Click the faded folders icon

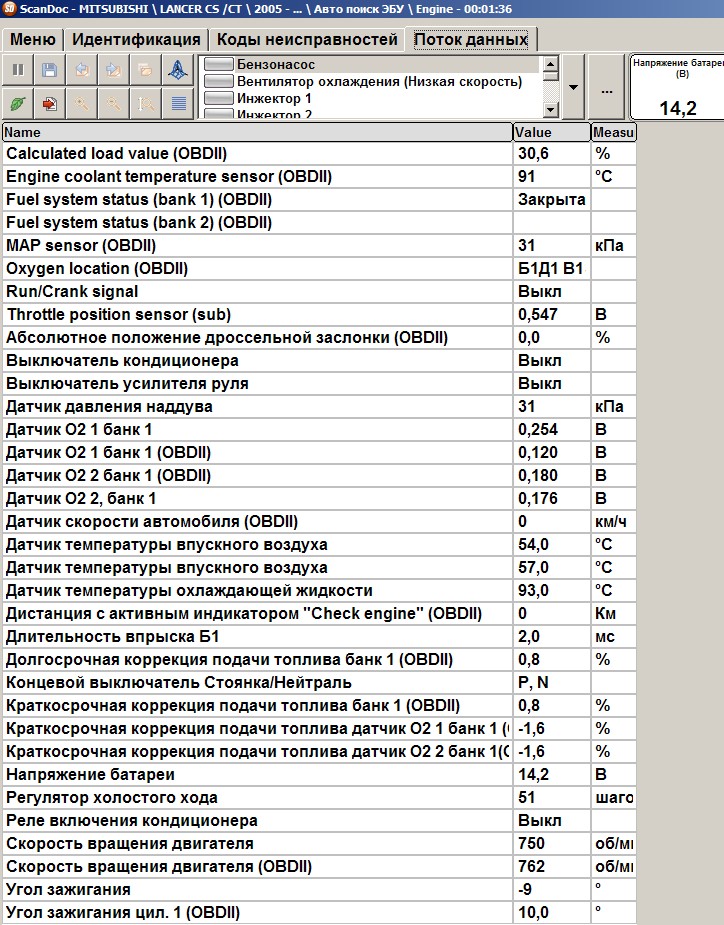tap(145, 70)
